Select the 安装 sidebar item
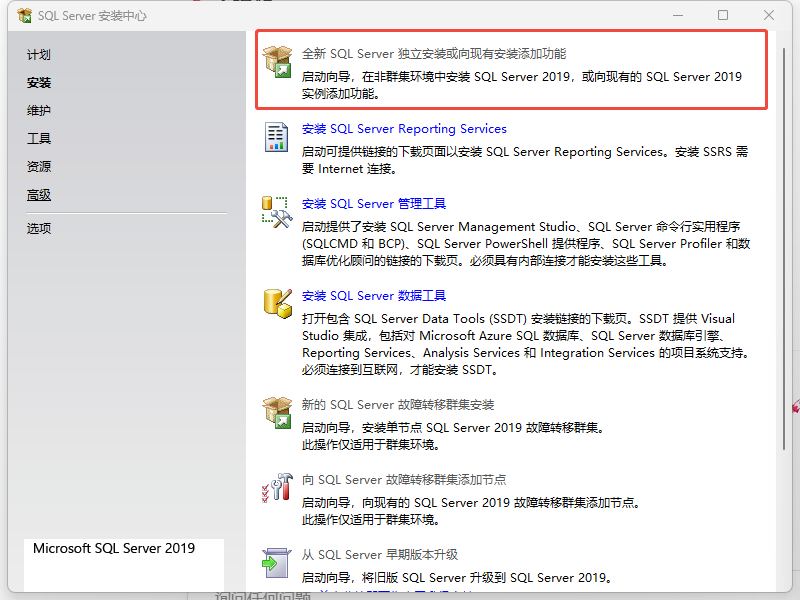 pos(39,83)
